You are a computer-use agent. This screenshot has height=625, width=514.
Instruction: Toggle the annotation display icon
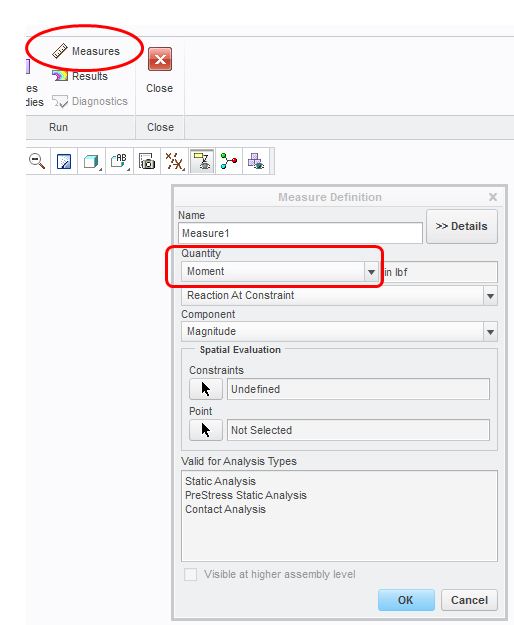[x=202, y=161]
